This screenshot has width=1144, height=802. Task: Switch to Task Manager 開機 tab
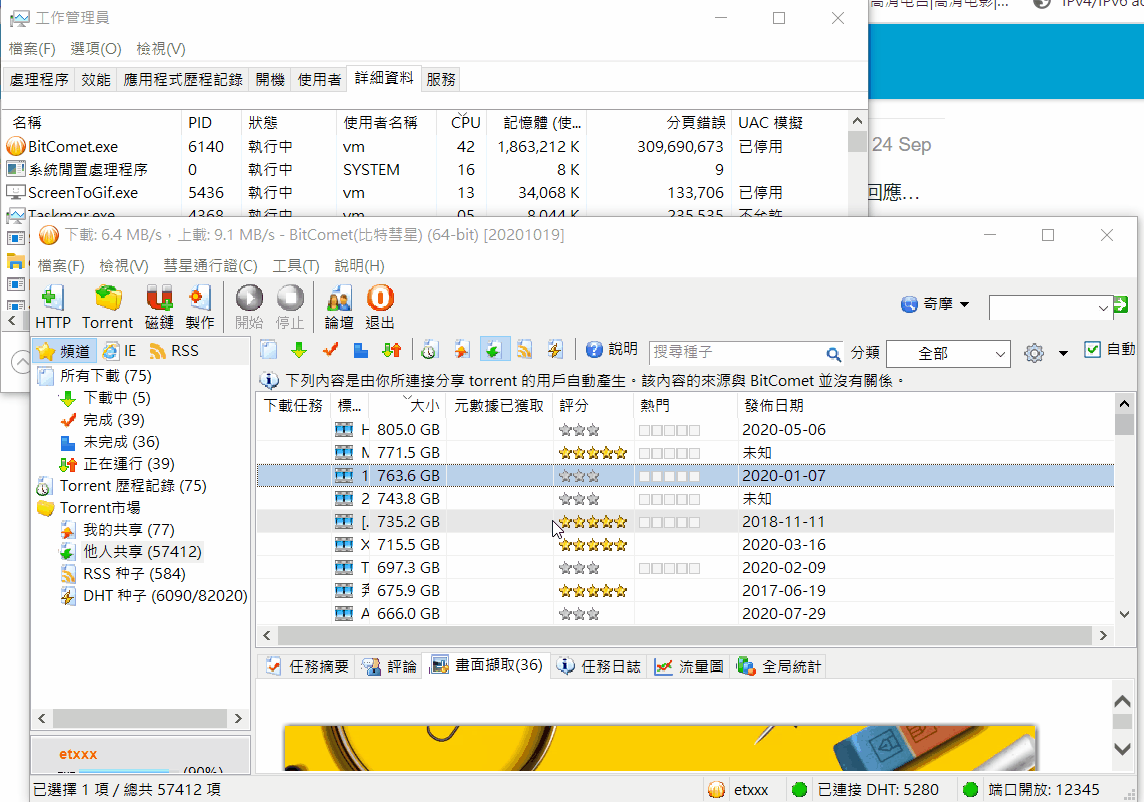point(270,80)
